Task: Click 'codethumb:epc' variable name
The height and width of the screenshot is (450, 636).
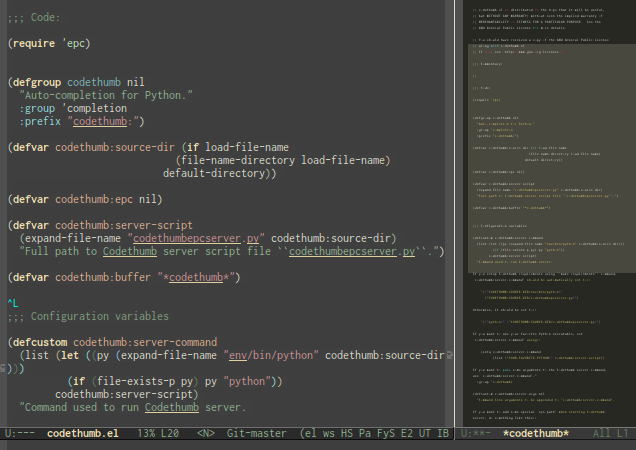Action: pyautogui.click(x=94, y=199)
